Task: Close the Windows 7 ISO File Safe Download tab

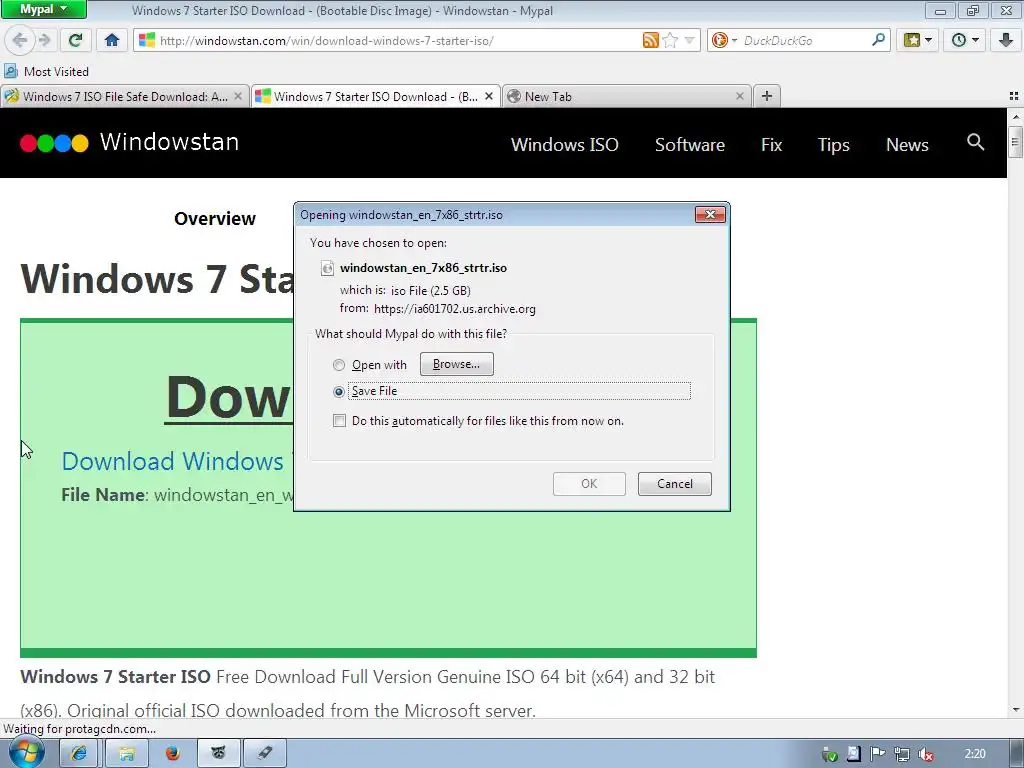Action: coord(238,97)
